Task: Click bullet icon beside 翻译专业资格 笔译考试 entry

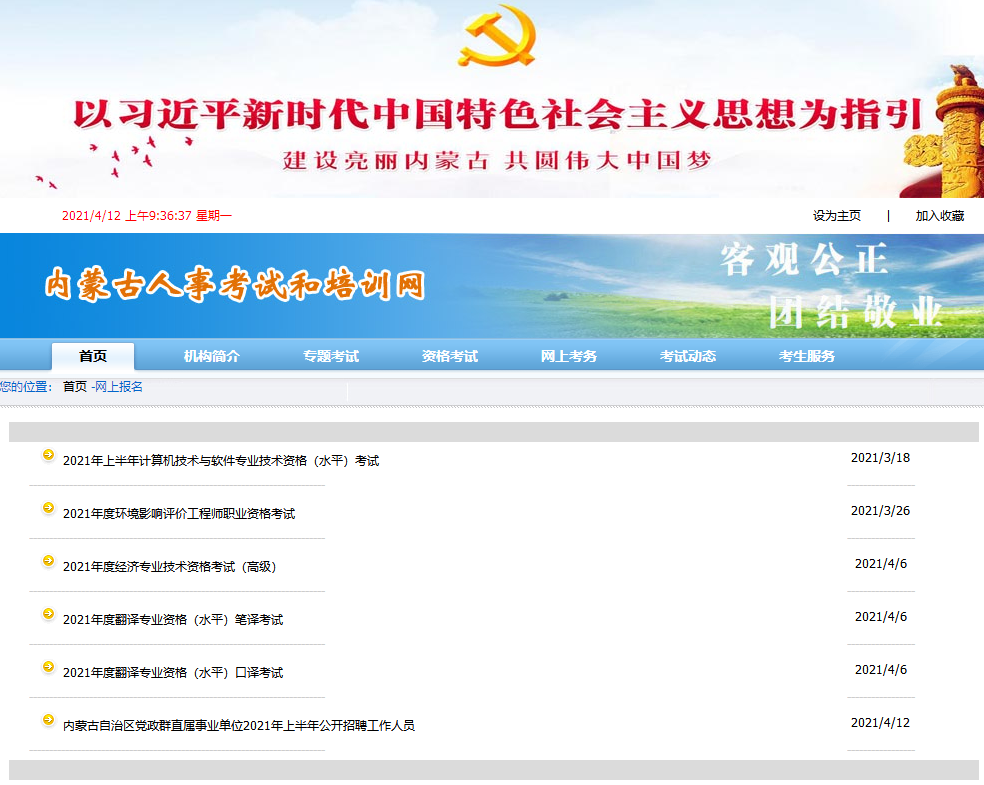Action: tap(48, 615)
